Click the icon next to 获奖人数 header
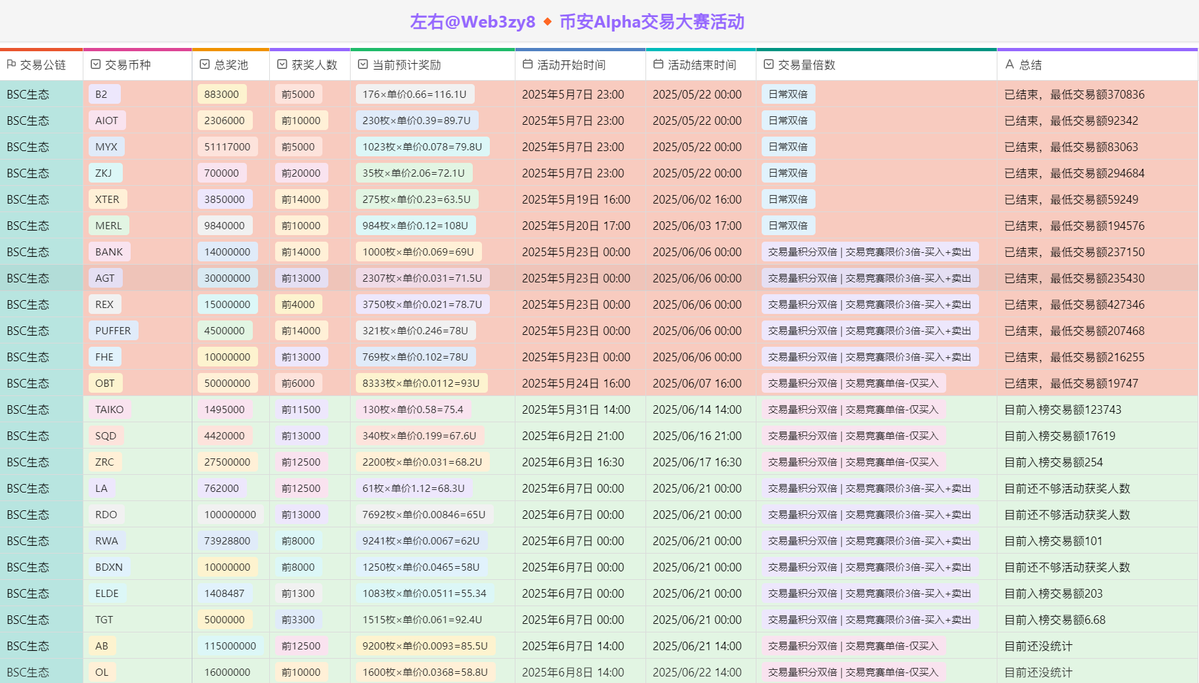1199x683 pixels. pyautogui.click(x=282, y=65)
